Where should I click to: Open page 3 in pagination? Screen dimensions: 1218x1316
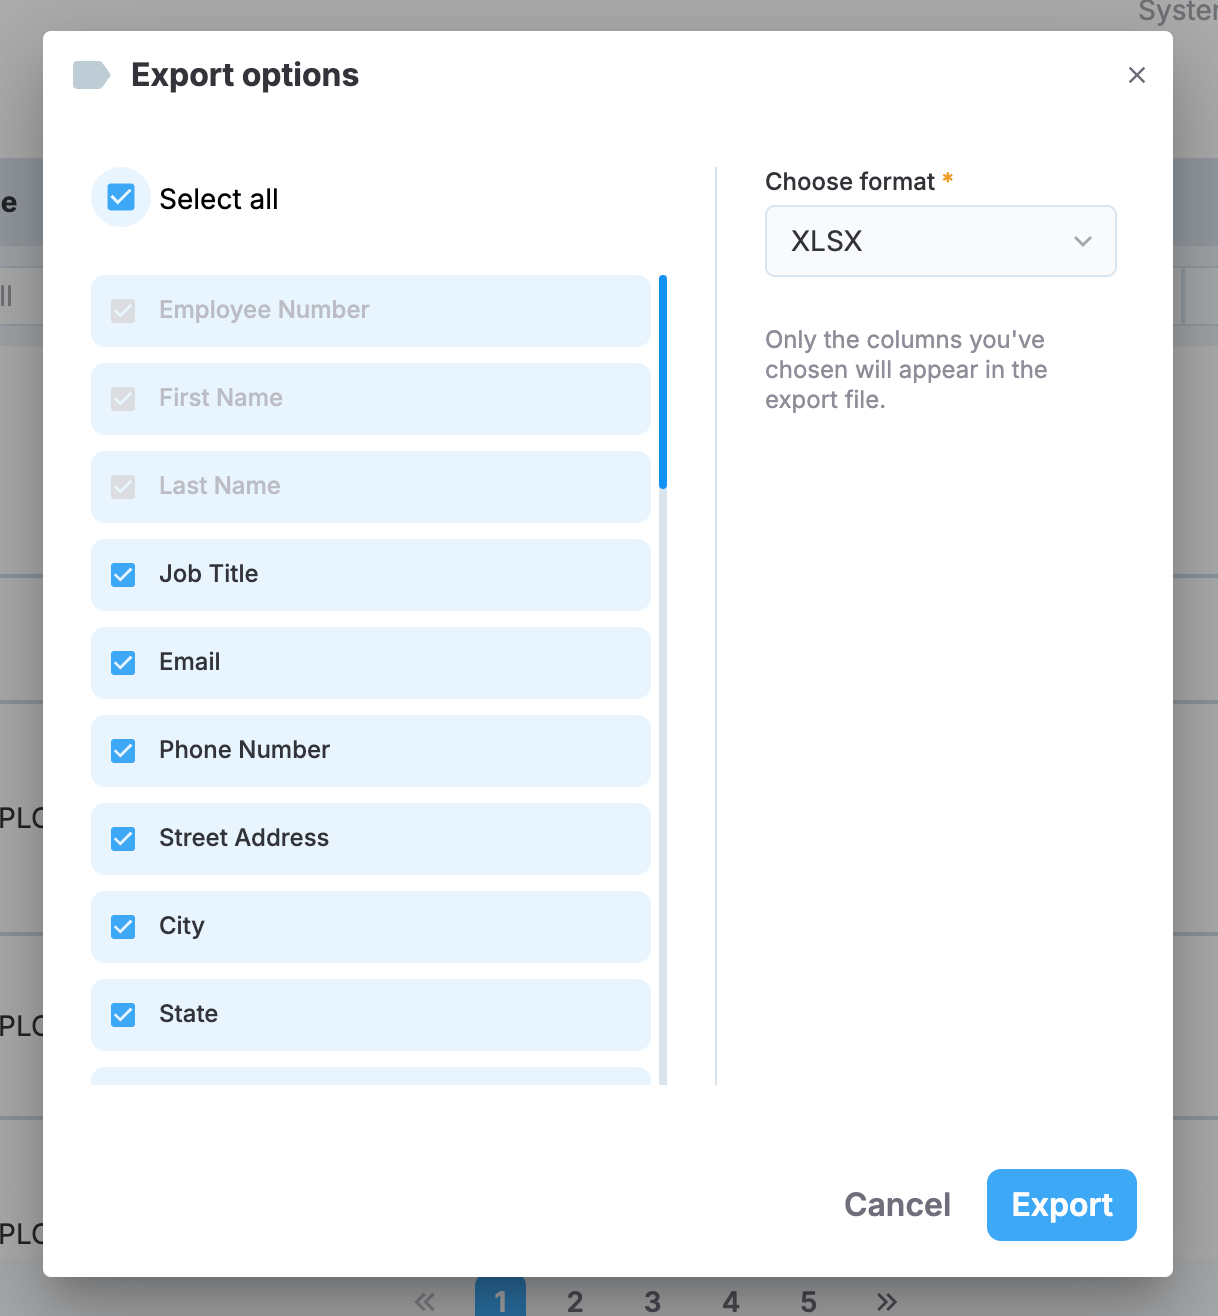pyautogui.click(x=653, y=1300)
